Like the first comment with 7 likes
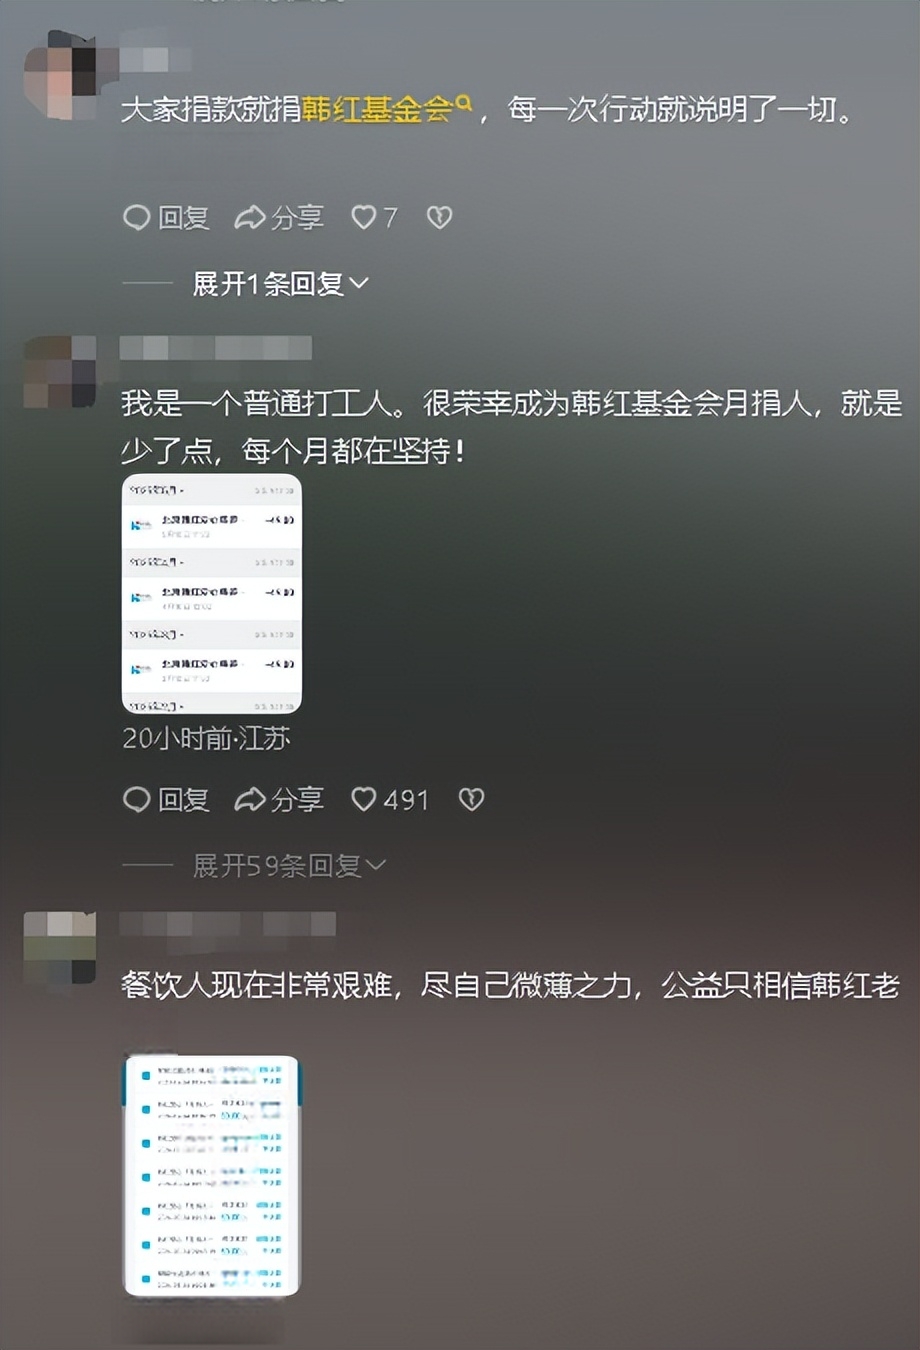The image size is (920, 1350). coord(363,217)
